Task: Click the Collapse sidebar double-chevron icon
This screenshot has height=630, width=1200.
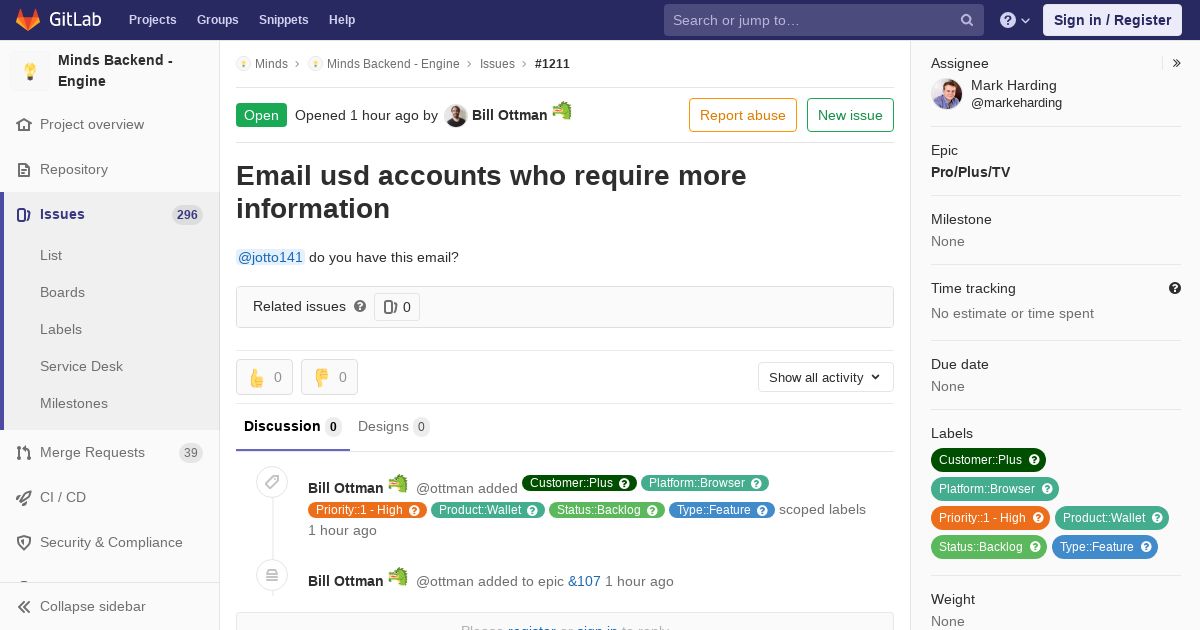Action: (24, 607)
